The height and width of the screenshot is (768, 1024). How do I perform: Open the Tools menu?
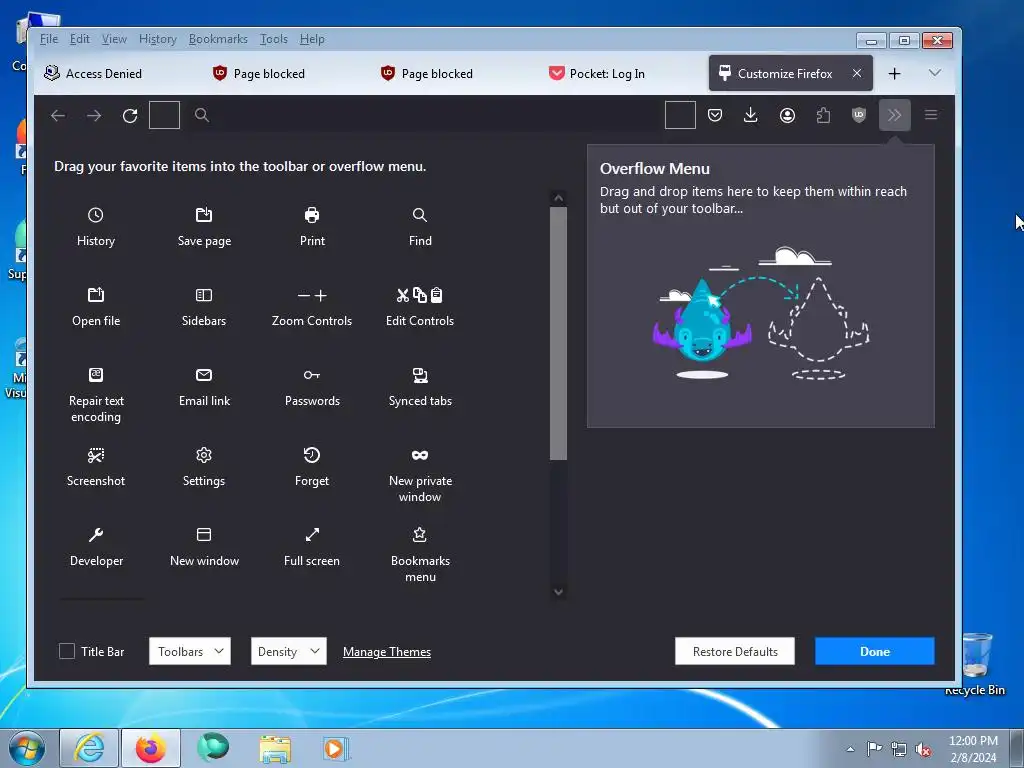point(274,39)
